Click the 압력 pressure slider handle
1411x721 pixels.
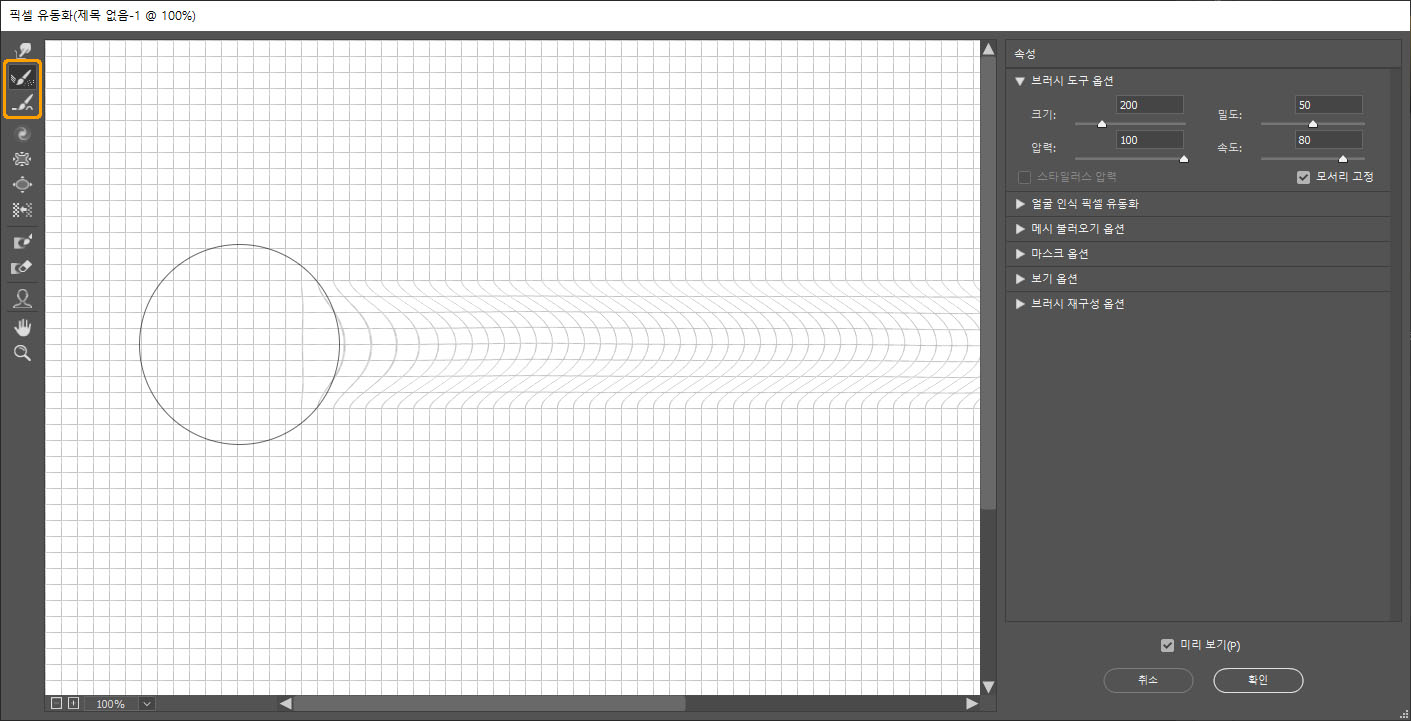pos(1184,158)
